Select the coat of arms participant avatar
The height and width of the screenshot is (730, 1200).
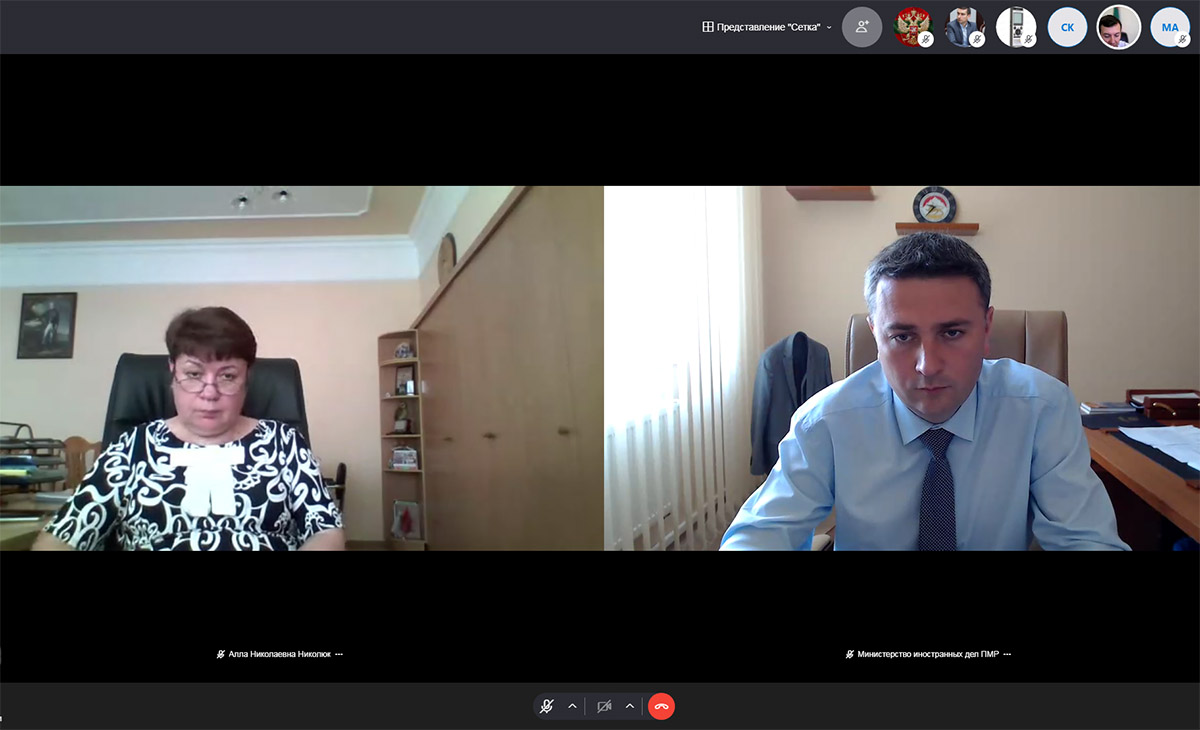(912, 27)
